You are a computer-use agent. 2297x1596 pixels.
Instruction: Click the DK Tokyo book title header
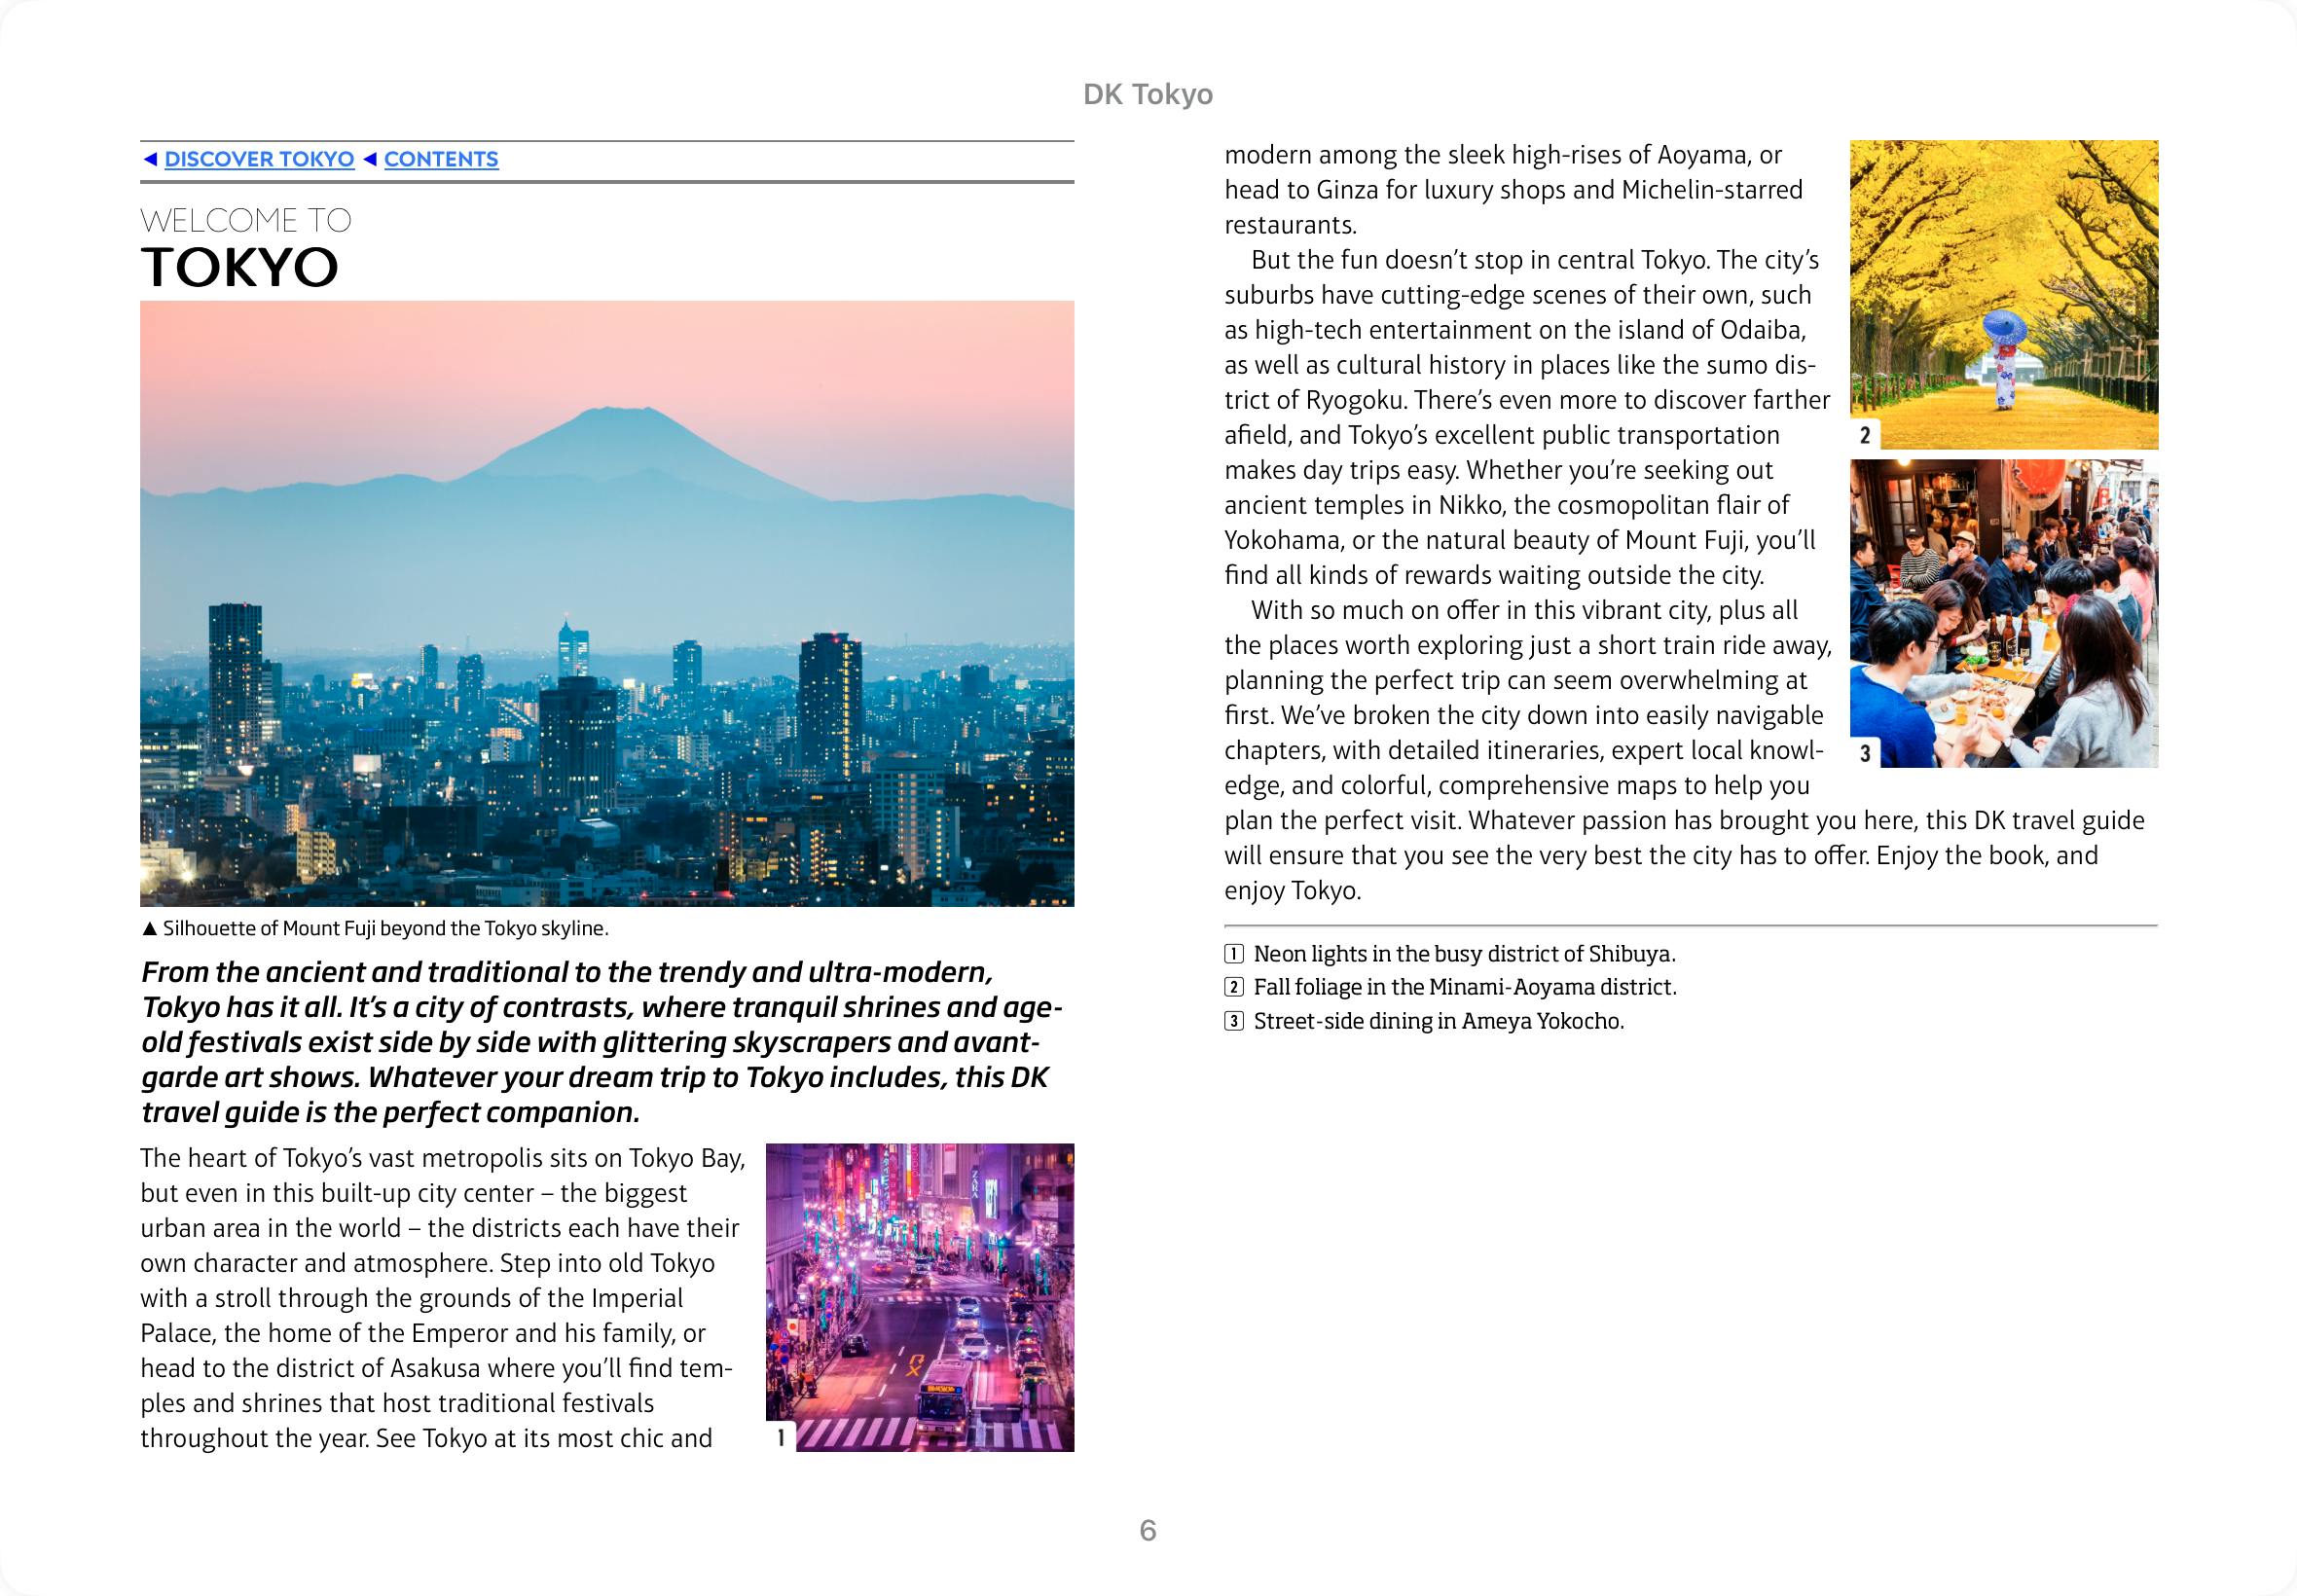pyautogui.click(x=1147, y=94)
